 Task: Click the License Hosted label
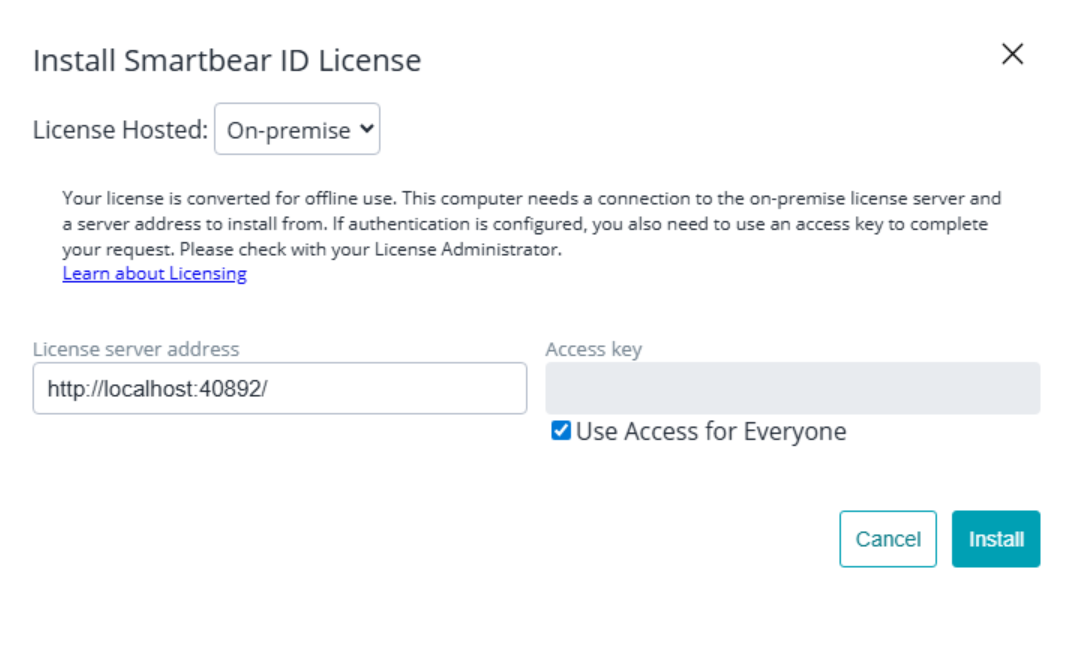[119, 128]
